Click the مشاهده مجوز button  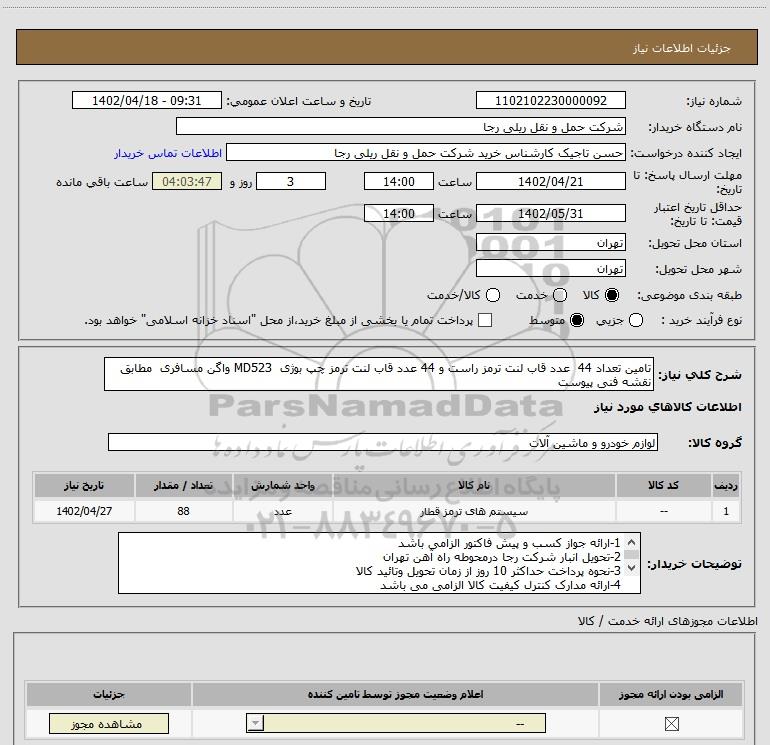coord(109,724)
